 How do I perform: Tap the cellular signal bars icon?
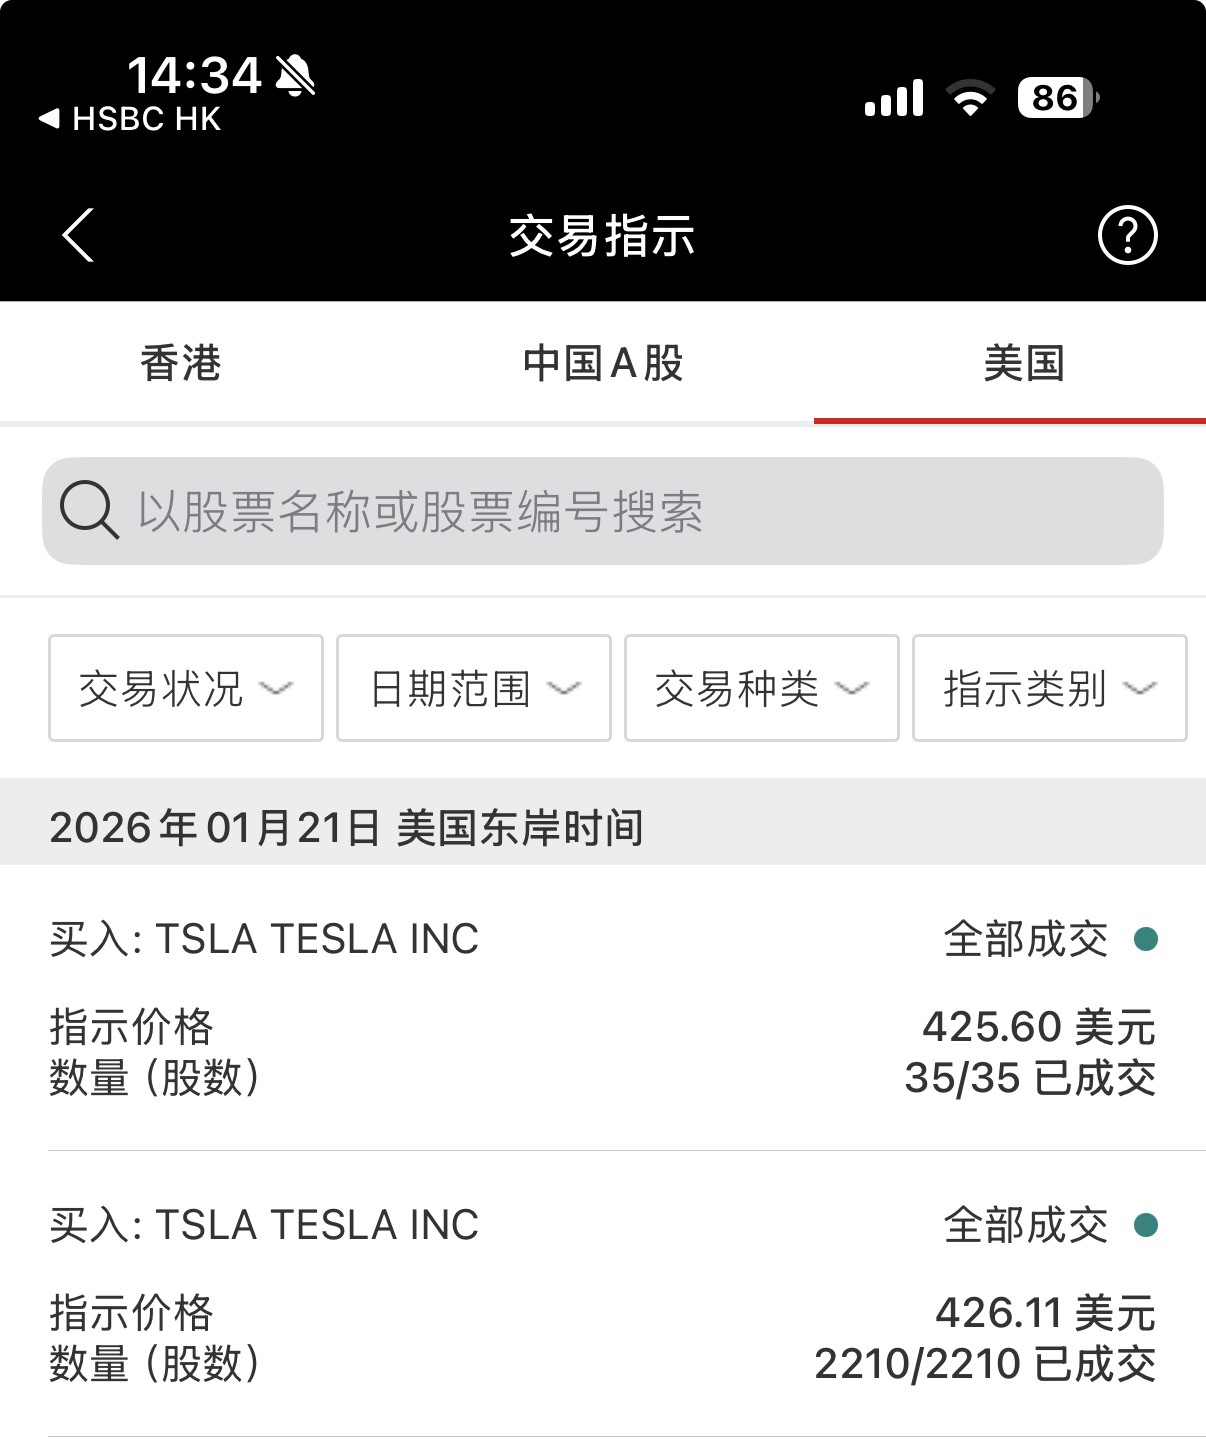point(894,99)
